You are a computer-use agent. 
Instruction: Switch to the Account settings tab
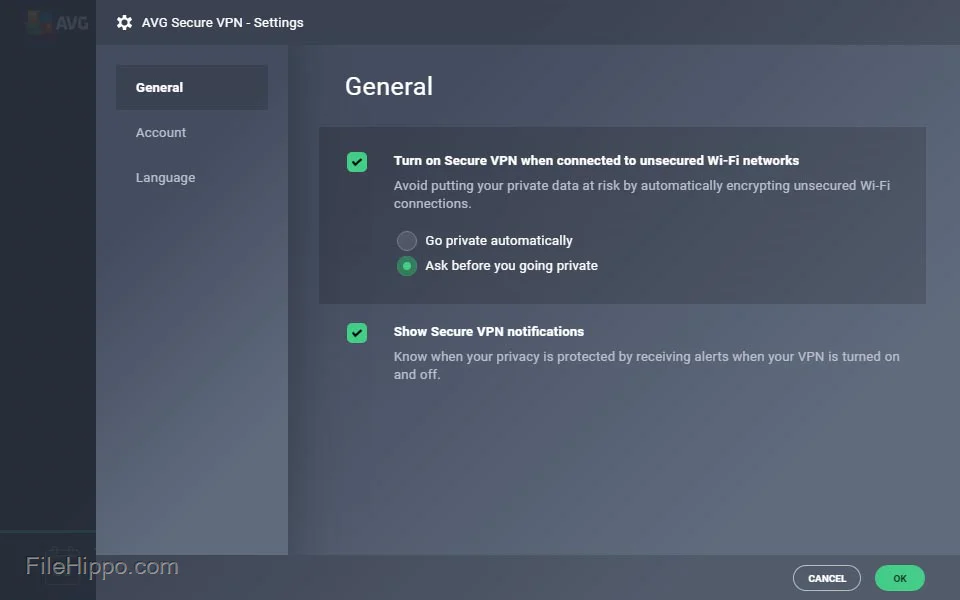point(160,132)
